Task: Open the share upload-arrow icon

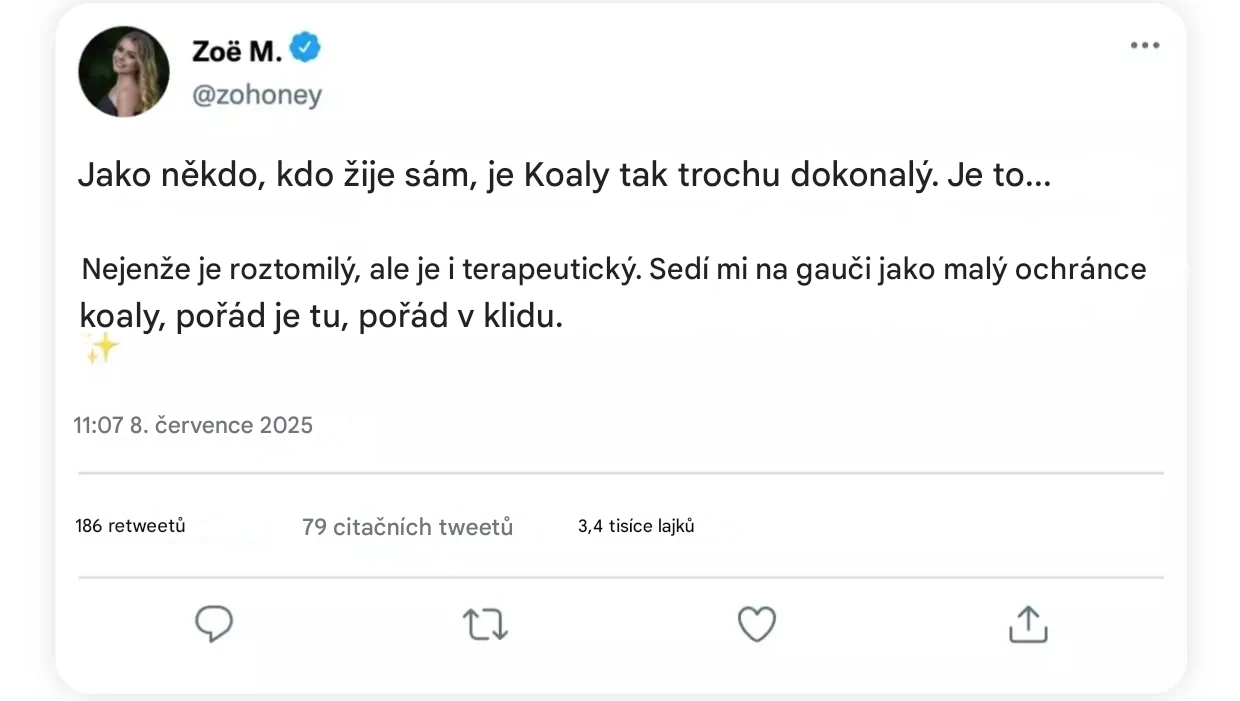Action: coord(1027,624)
